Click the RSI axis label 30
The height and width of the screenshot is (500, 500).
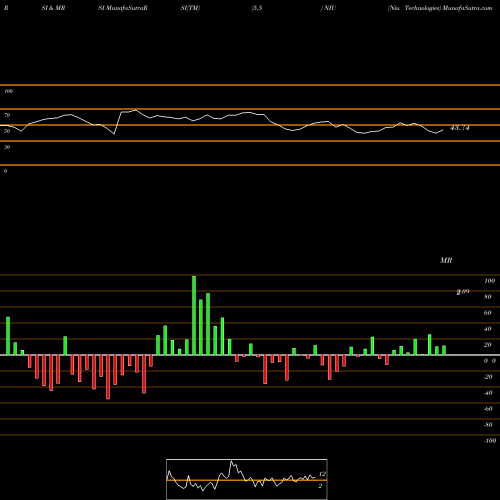(x=7, y=147)
